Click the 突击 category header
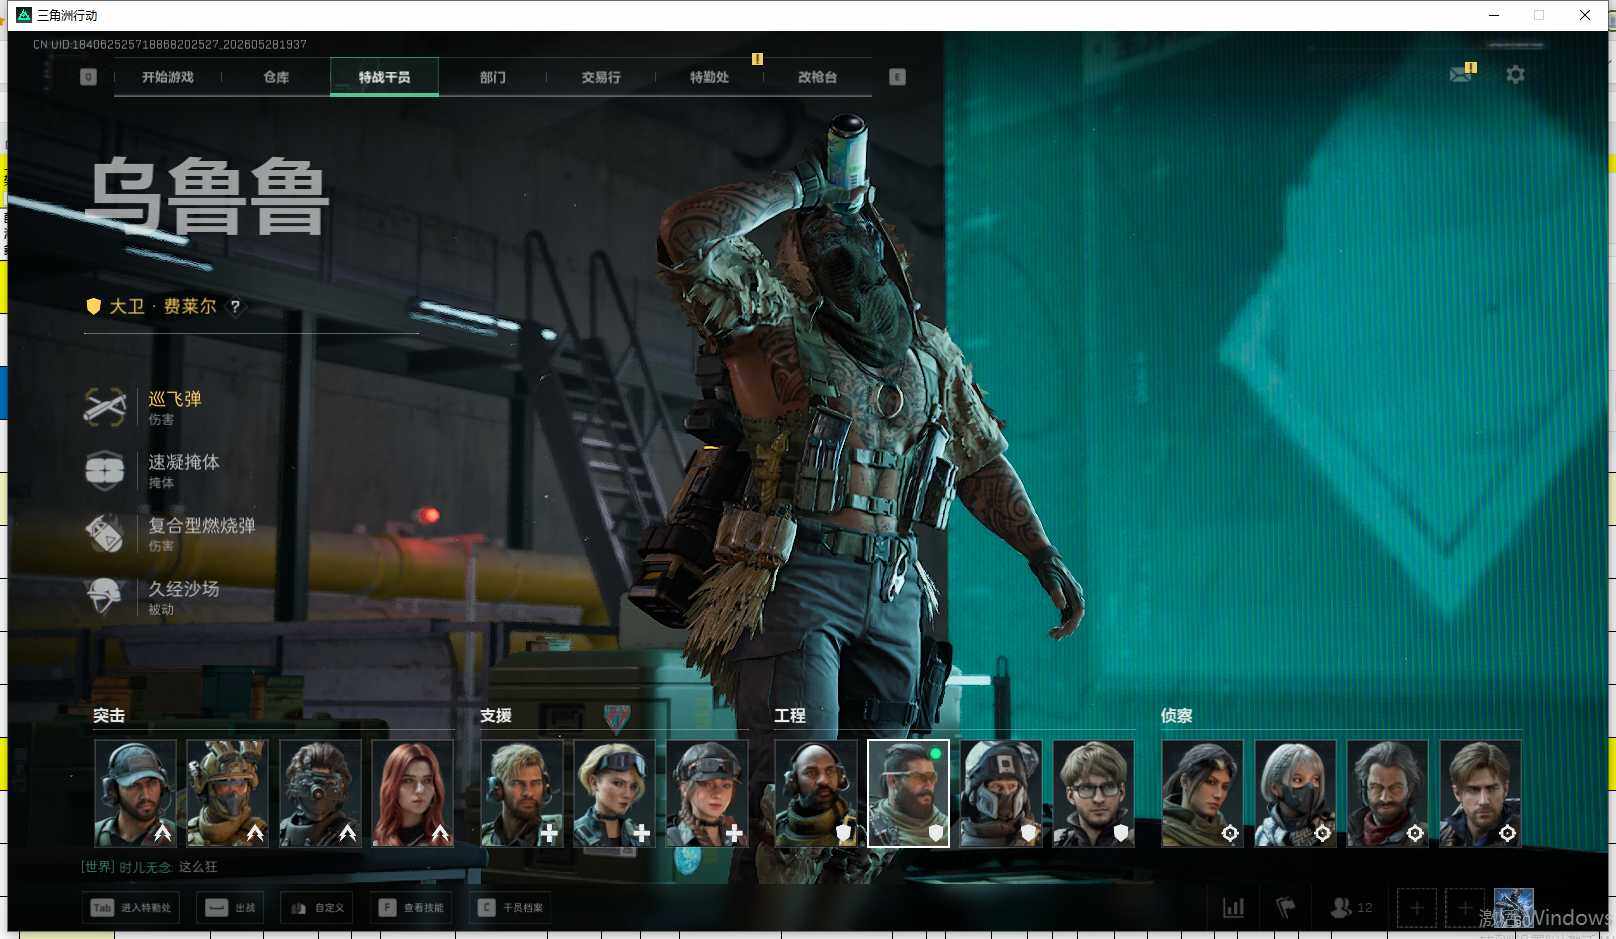Screen dimensions: 1616x939 109,716
